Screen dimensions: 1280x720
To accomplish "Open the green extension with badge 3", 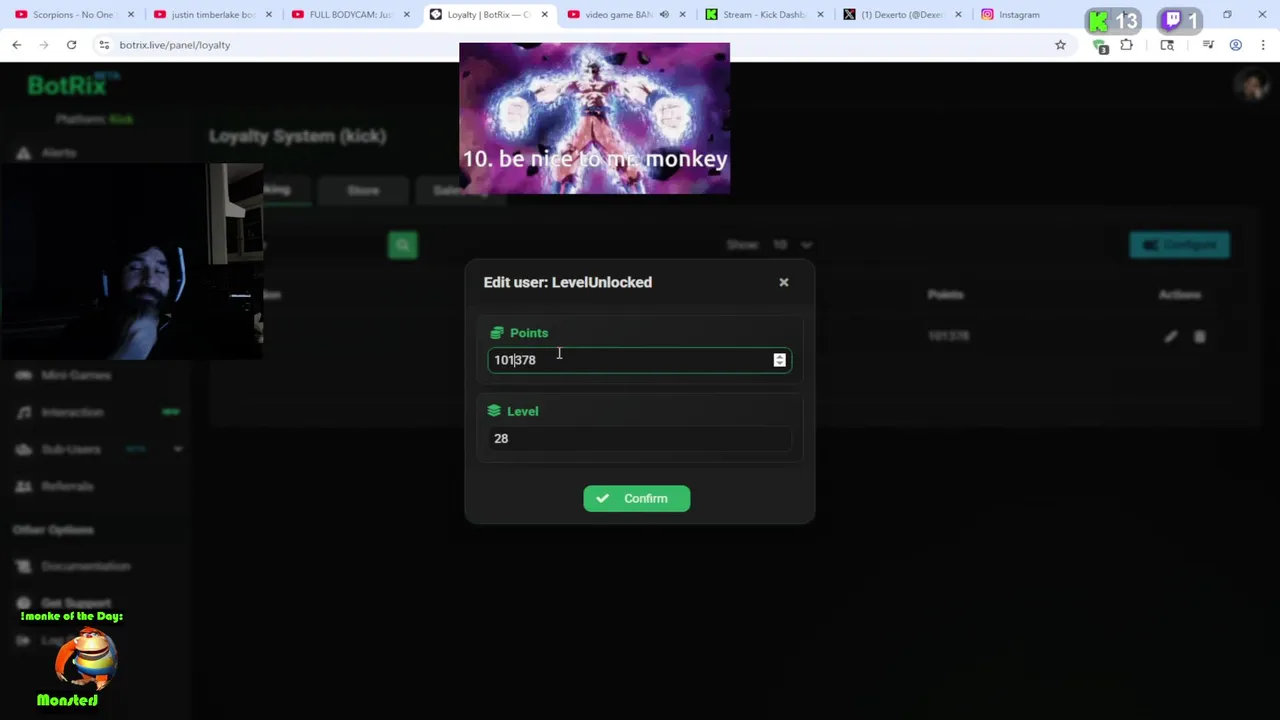I will [1100, 46].
